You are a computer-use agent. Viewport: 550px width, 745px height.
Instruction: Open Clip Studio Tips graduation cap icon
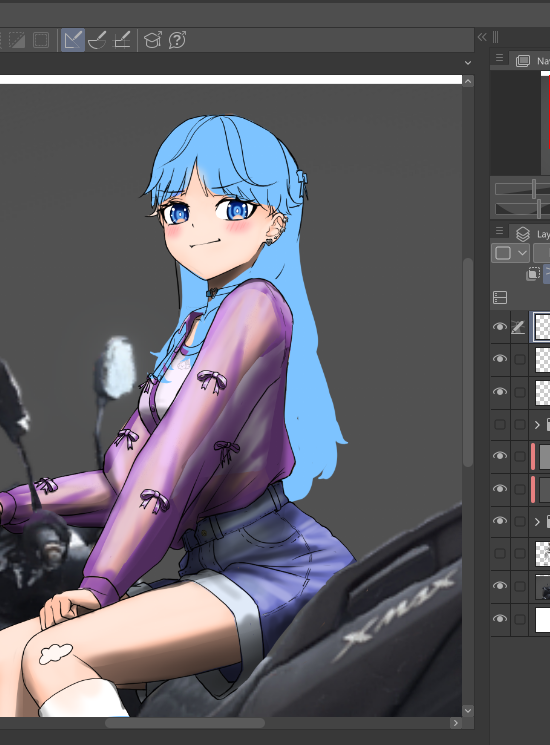point(152,40)
